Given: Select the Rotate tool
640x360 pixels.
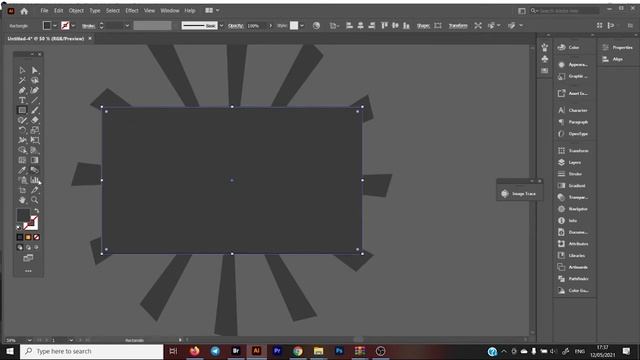Looking at the screenshot, I should [x=22, y=130].
